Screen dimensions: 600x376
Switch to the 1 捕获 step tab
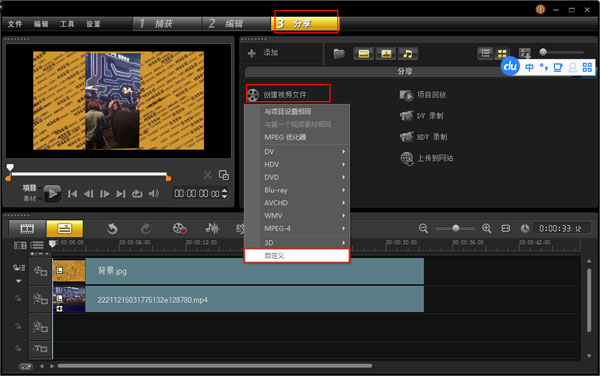coord(167,24)
